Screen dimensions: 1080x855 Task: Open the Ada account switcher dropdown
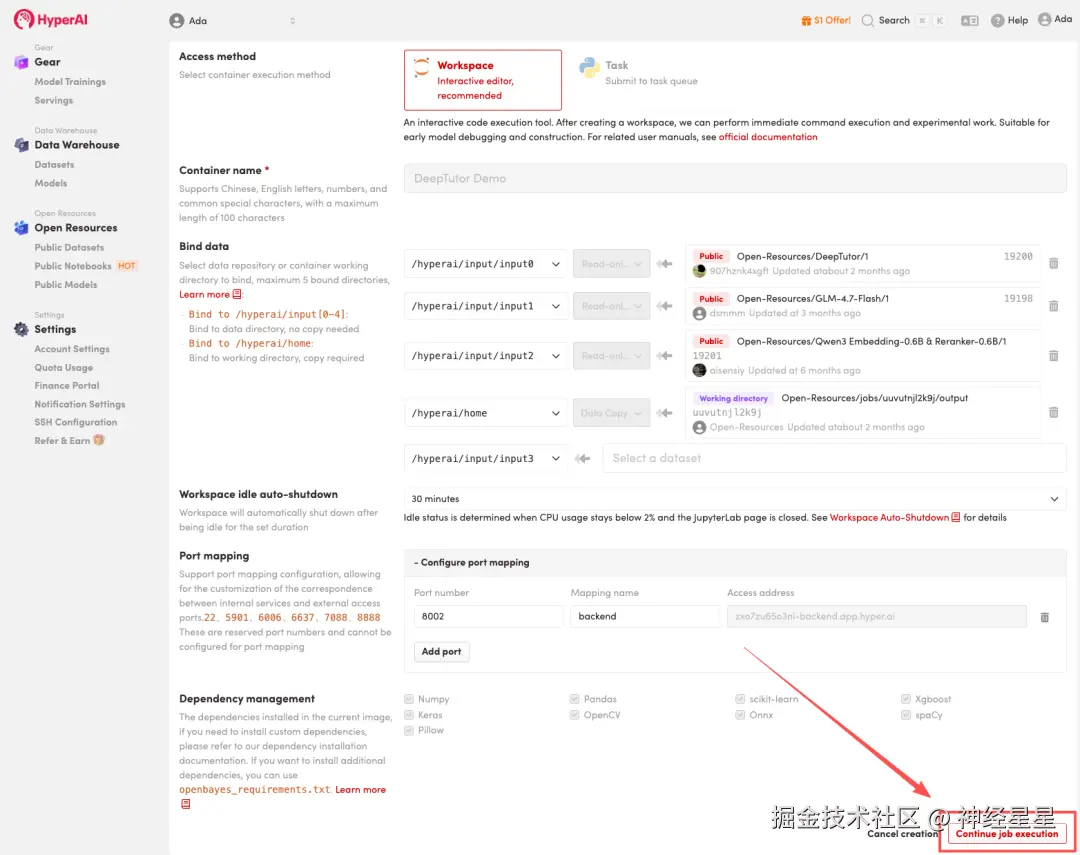pos(233,21)
